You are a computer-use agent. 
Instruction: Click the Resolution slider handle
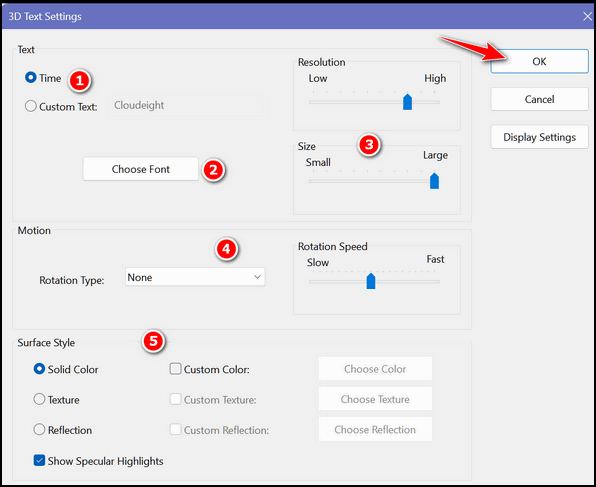click(407, 102)
